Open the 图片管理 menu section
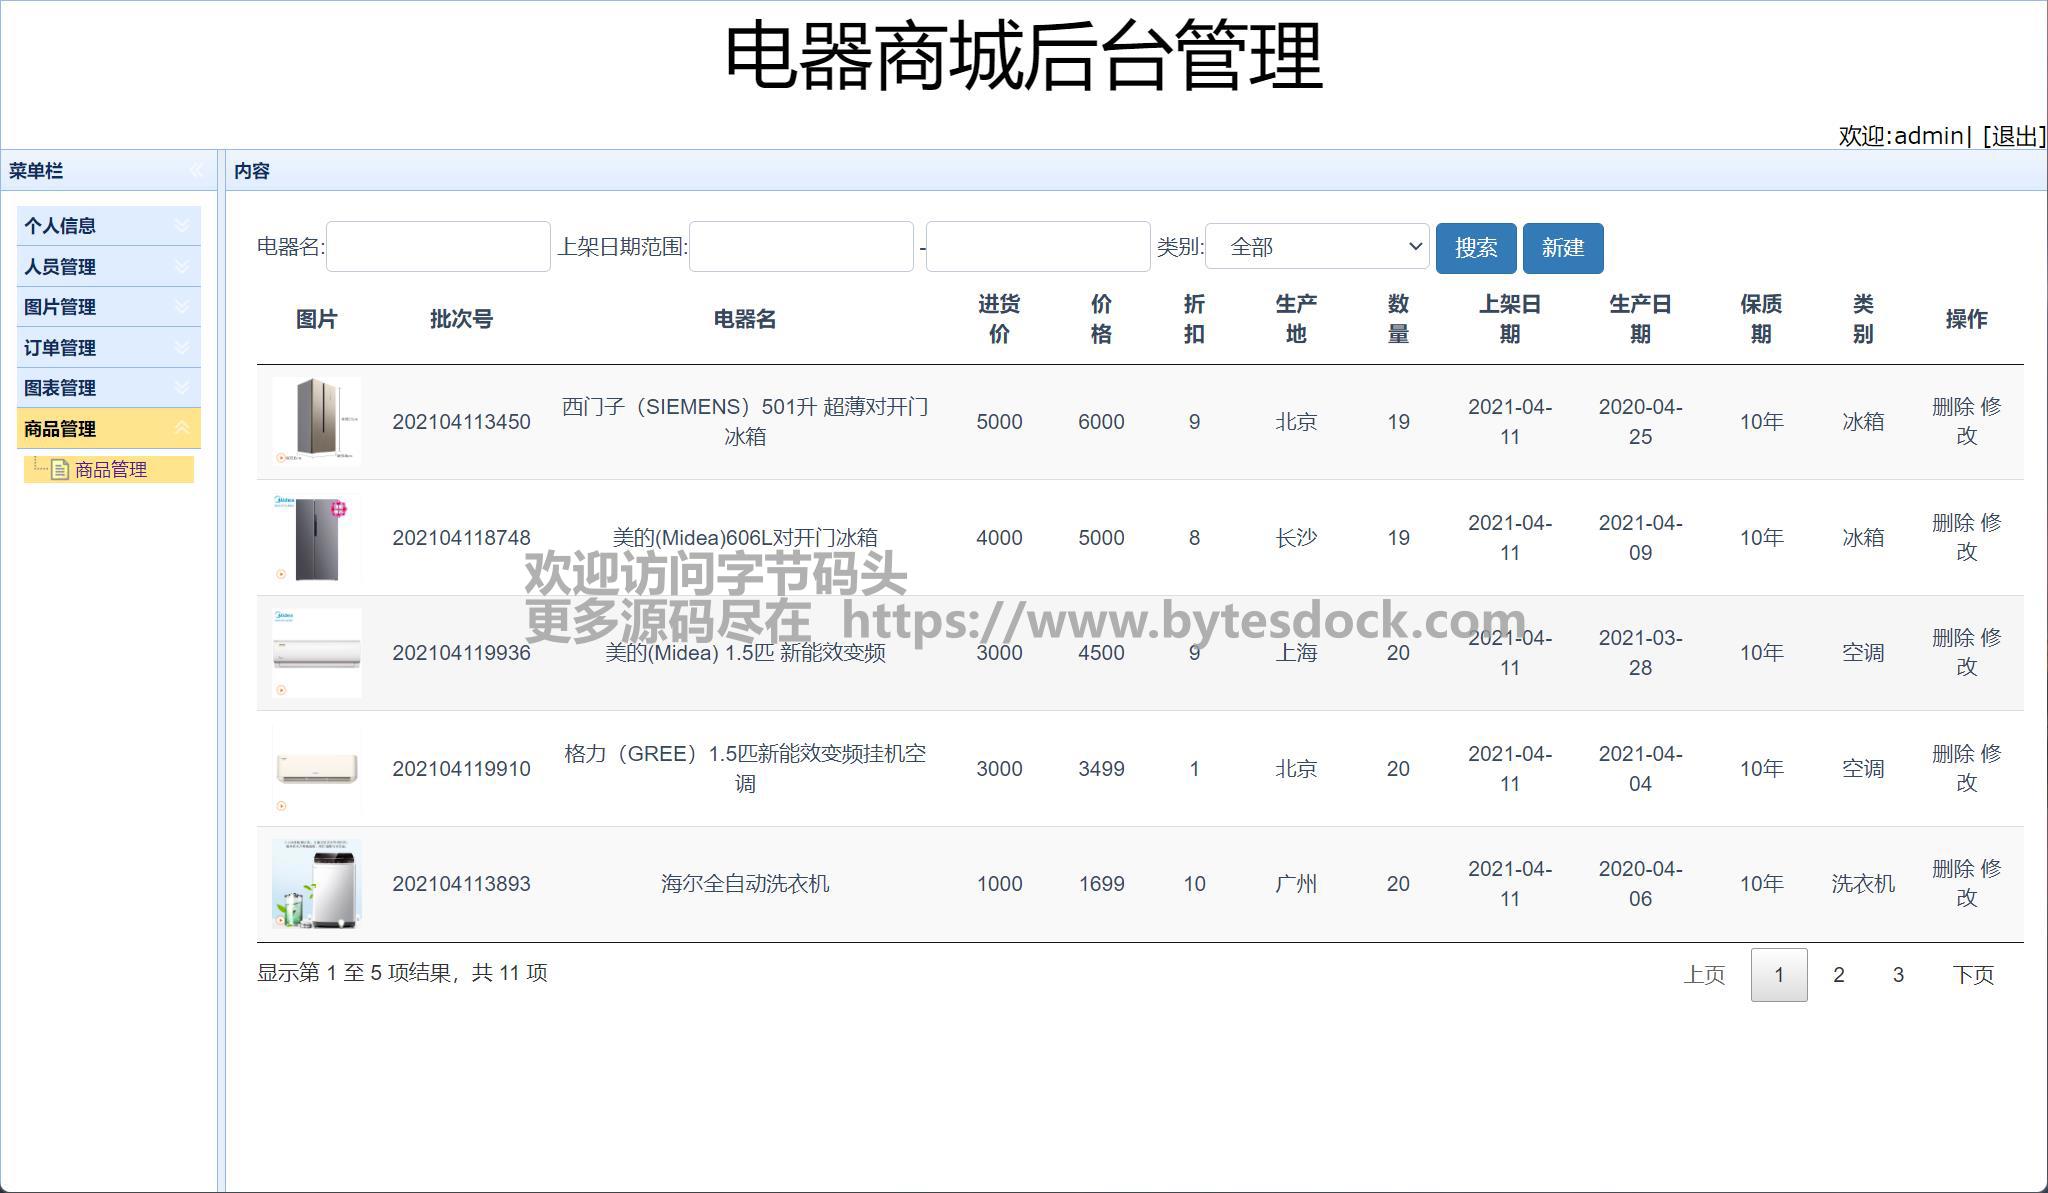The image size is (2048, 1193). tap(60, 307)
